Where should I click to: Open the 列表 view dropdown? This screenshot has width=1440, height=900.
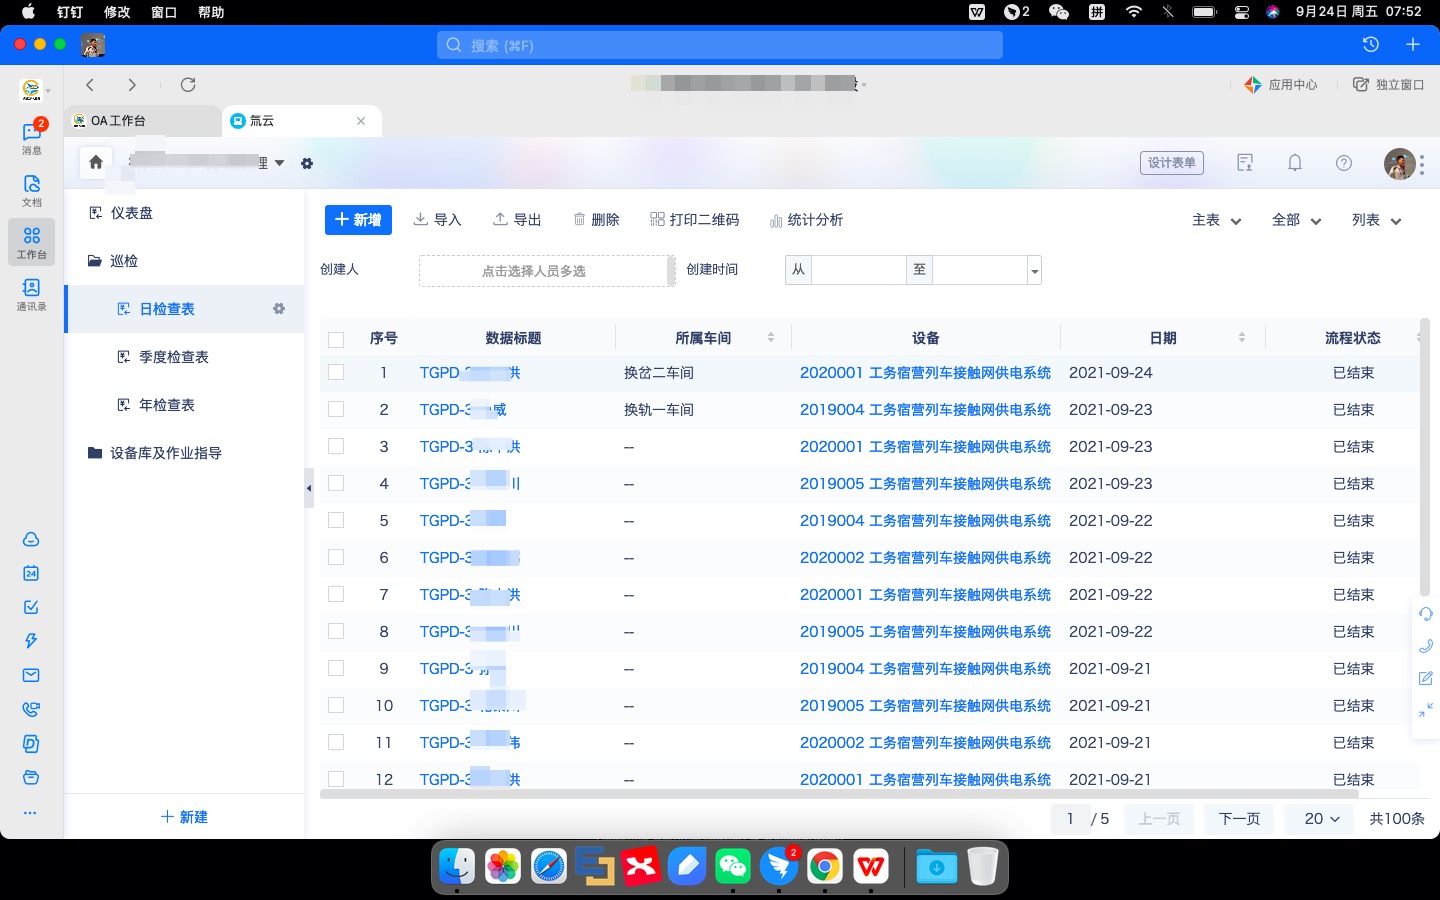[x=1377, y=220]
